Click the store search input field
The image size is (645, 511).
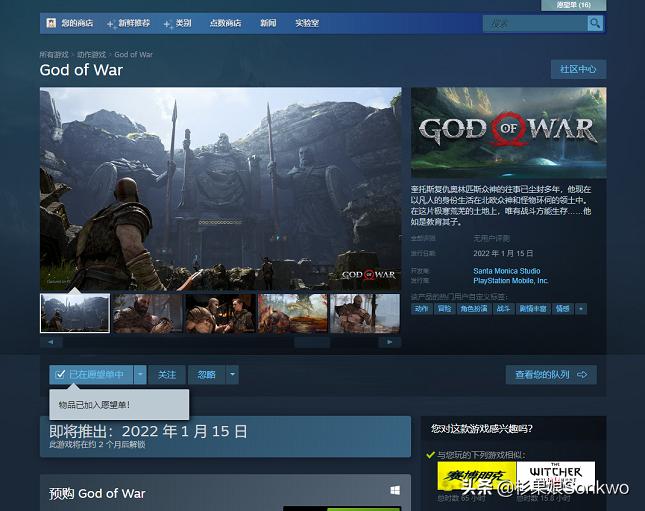point(535,23)
